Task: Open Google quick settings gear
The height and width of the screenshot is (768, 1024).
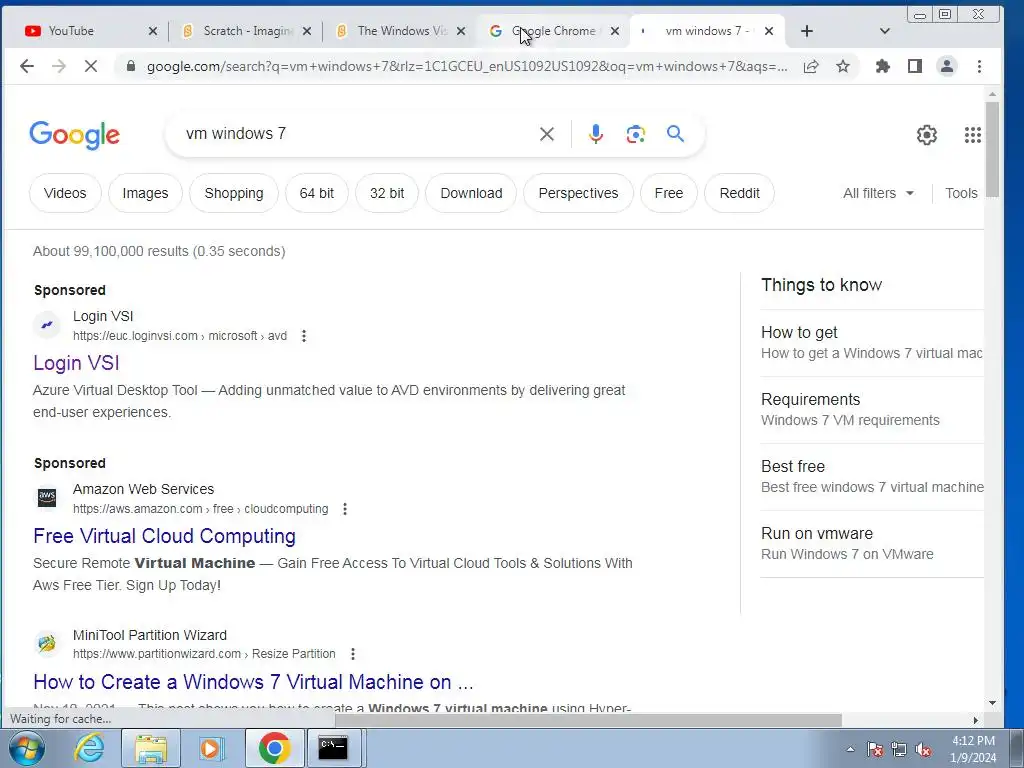Action: pyautogui.click(x=927, y=135)
